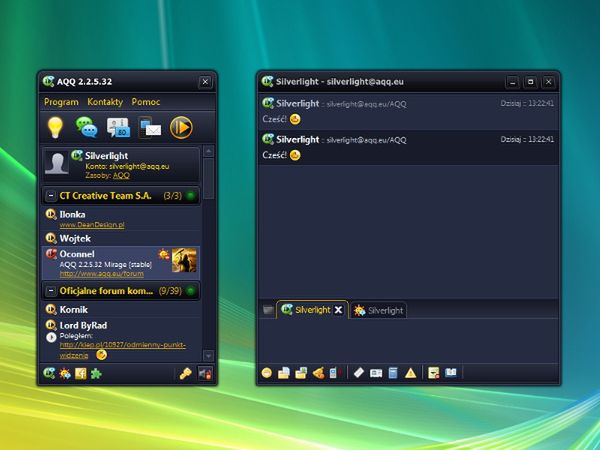
Task: Click the small gray tabs list icon left of tabs
Action: [x=268, y=309]
